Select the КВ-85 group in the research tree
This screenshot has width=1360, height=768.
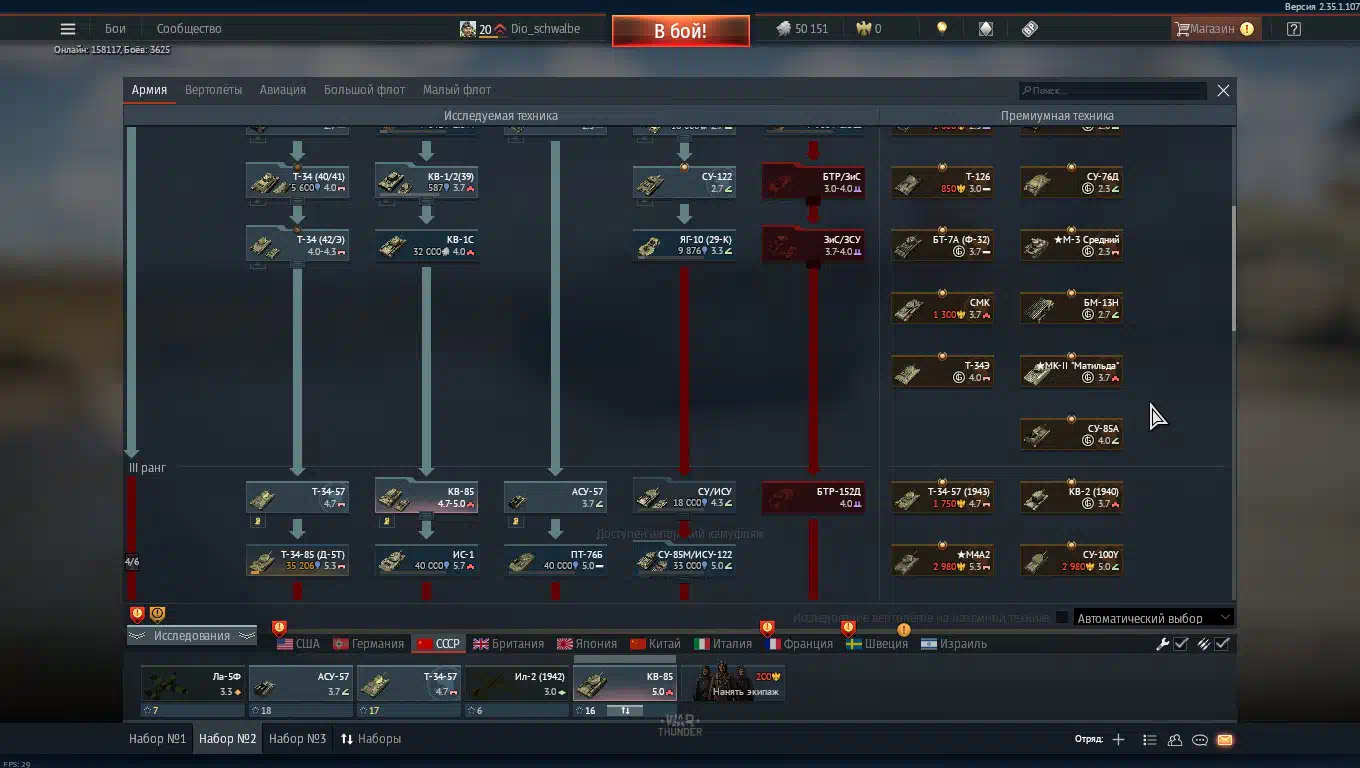(426, 497)
